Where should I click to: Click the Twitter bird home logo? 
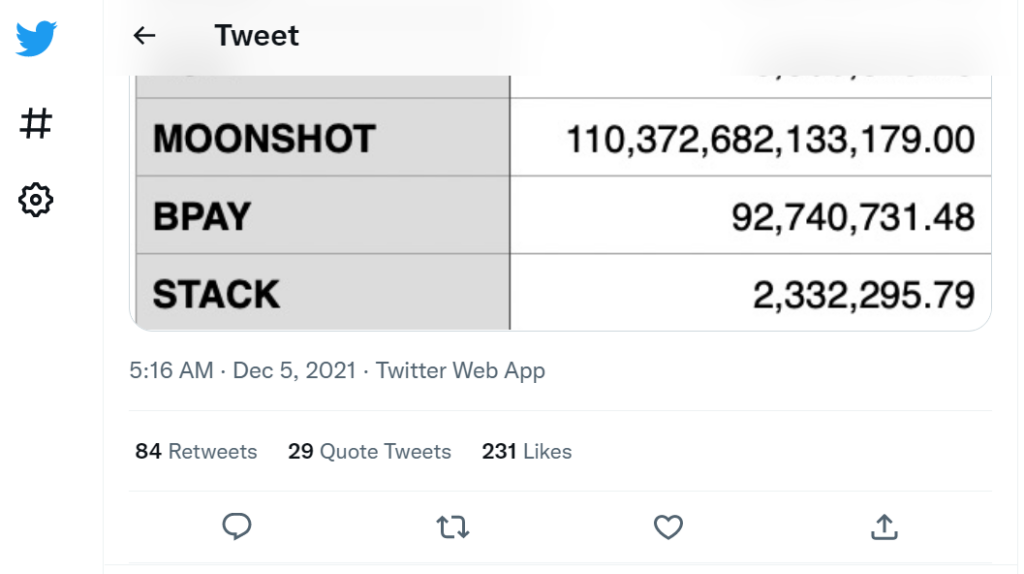coord(36,39)
